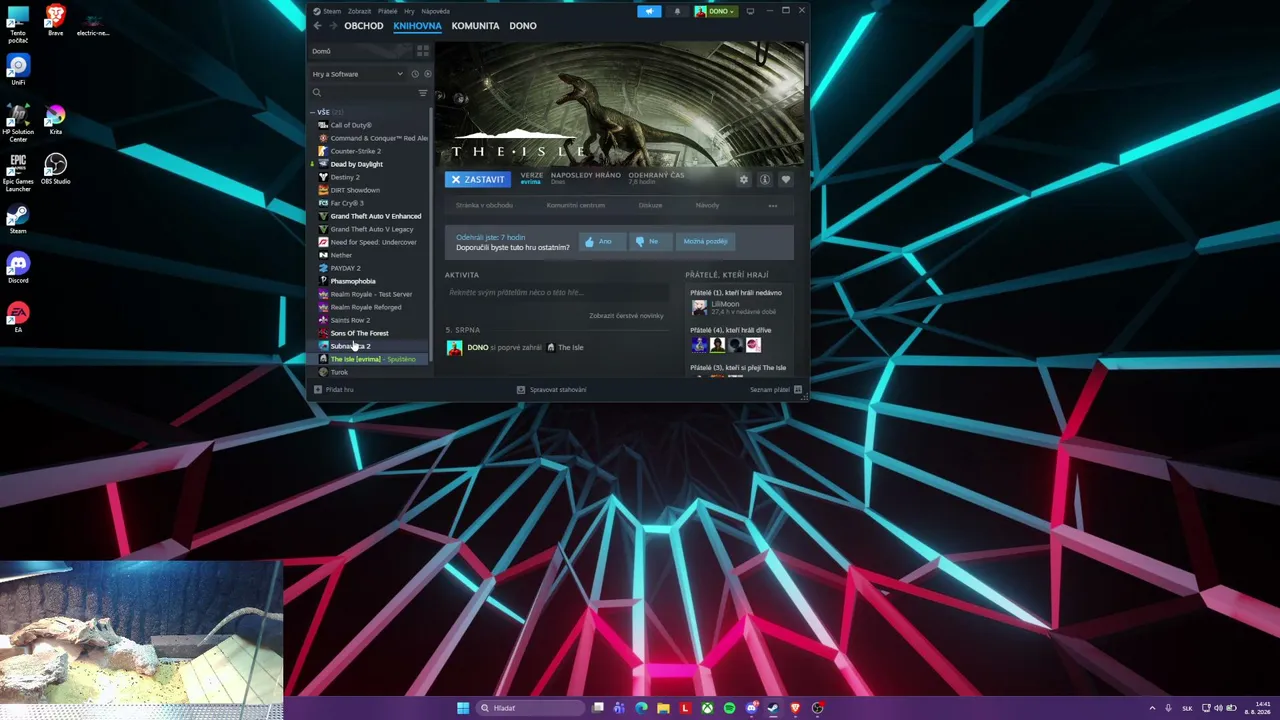Viewport: 1280px width, 720px height.
Task: Click the activity post text field
Action: point(557,293)
